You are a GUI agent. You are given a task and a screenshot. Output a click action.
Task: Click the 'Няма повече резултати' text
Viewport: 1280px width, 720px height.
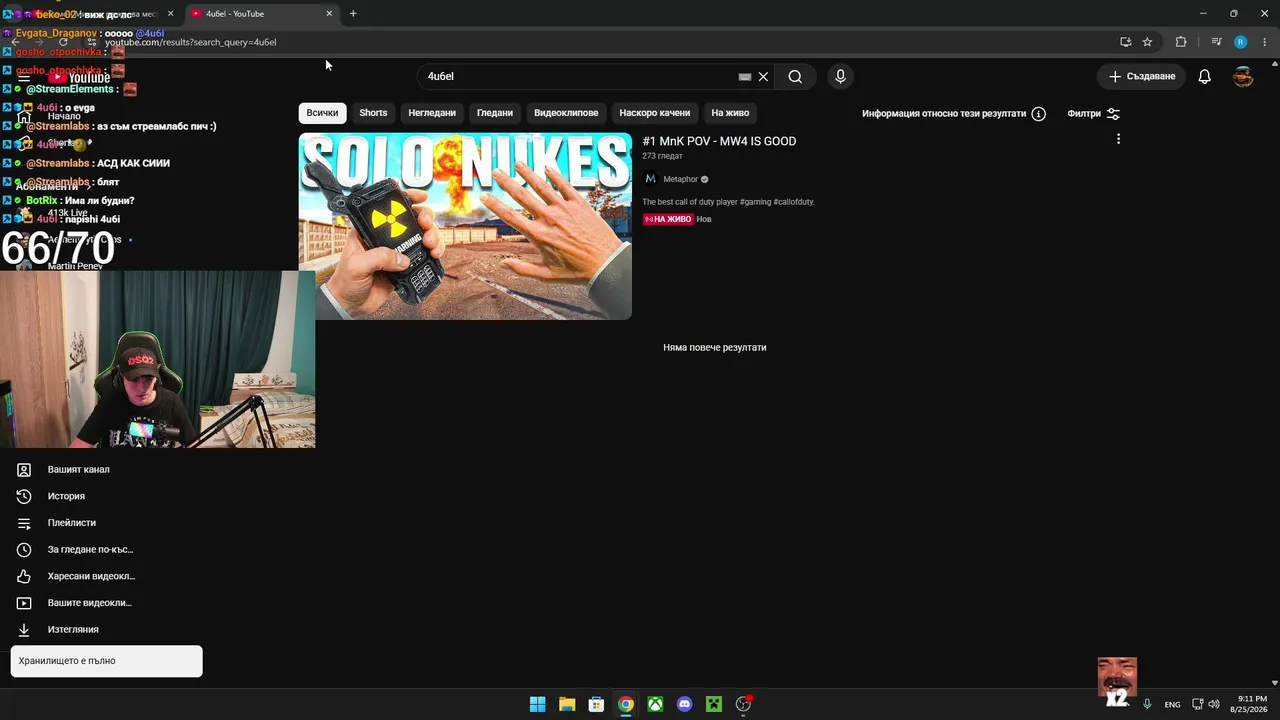pos(715,347)
